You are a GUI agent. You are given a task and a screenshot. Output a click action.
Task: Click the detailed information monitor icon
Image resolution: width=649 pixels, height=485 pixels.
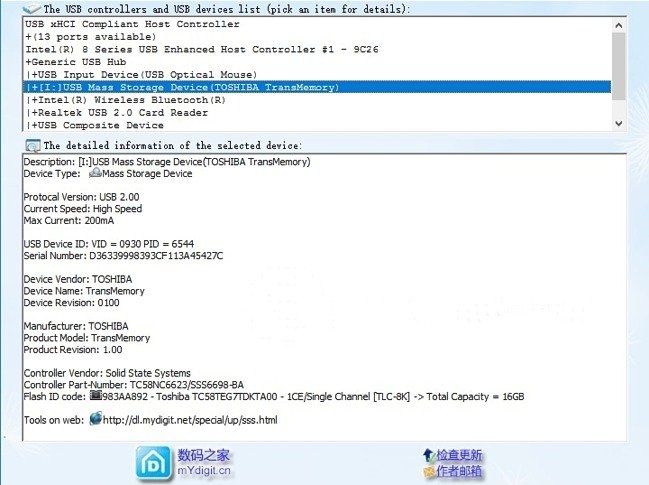pyautogui.click(x=33, y=146)
